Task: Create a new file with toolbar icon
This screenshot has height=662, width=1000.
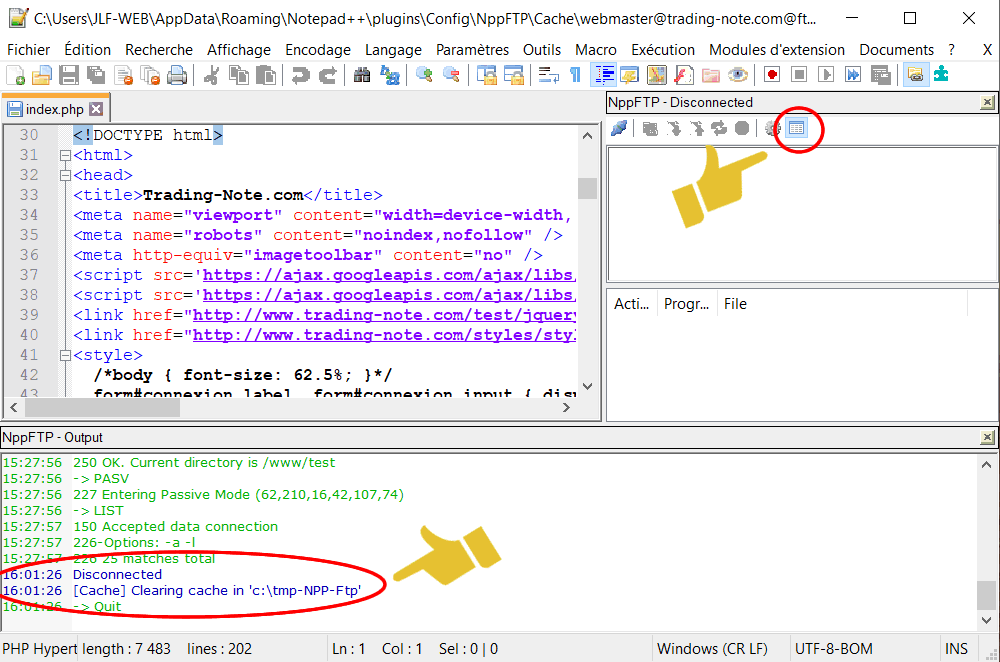Action: tap(15, 75)
